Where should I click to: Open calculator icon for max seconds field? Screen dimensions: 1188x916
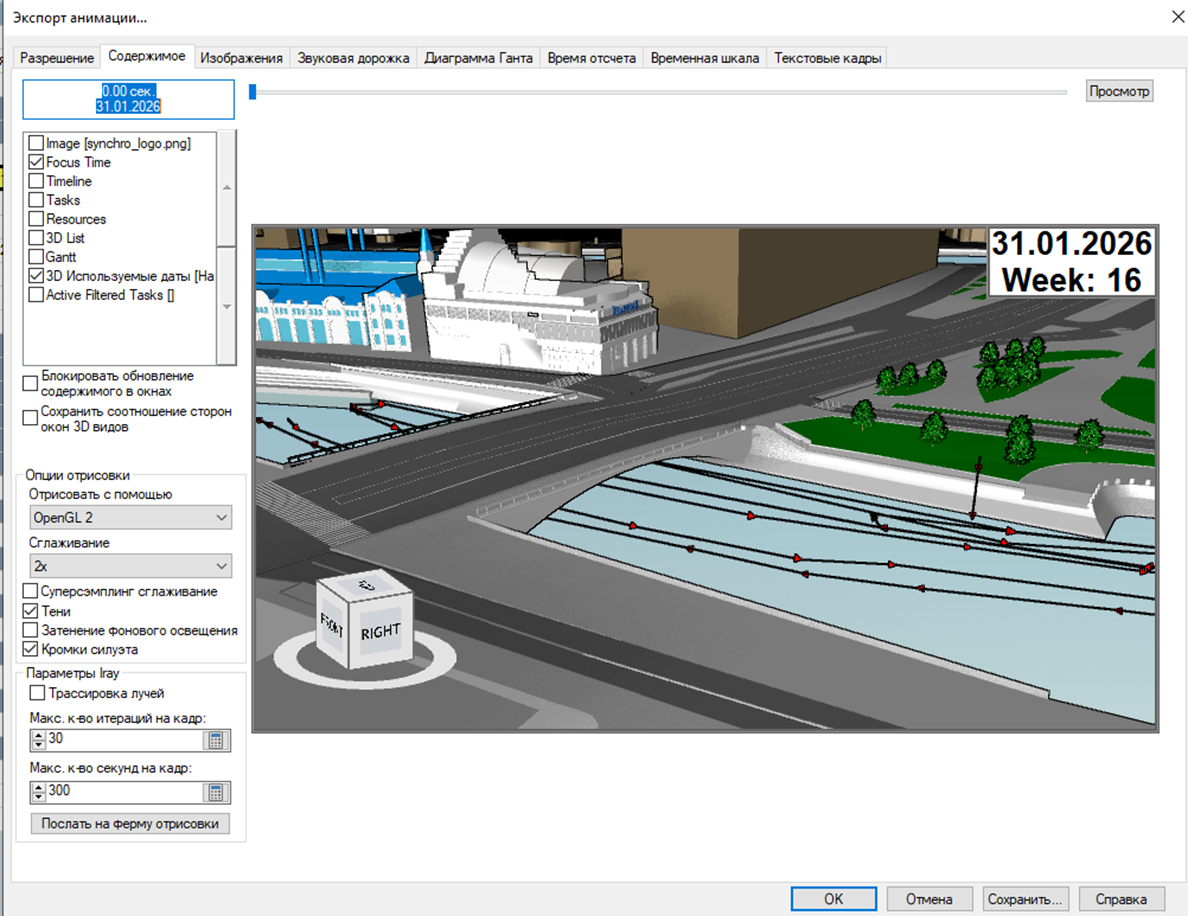point(215,792)
